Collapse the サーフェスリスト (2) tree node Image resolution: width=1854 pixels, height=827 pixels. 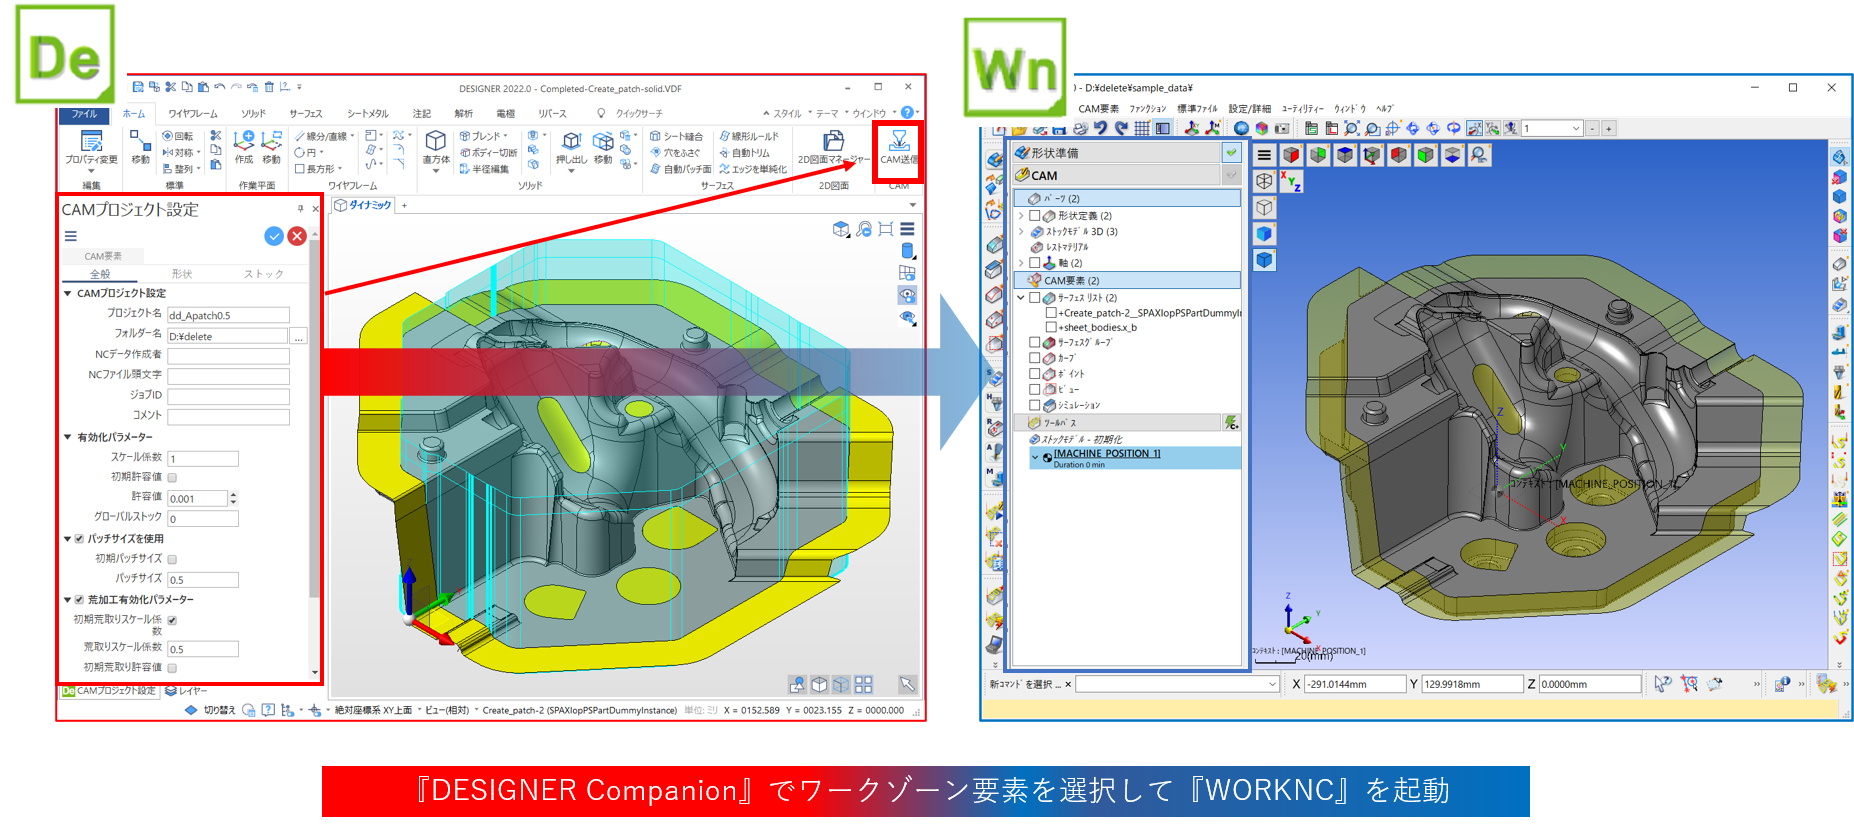1021,298
